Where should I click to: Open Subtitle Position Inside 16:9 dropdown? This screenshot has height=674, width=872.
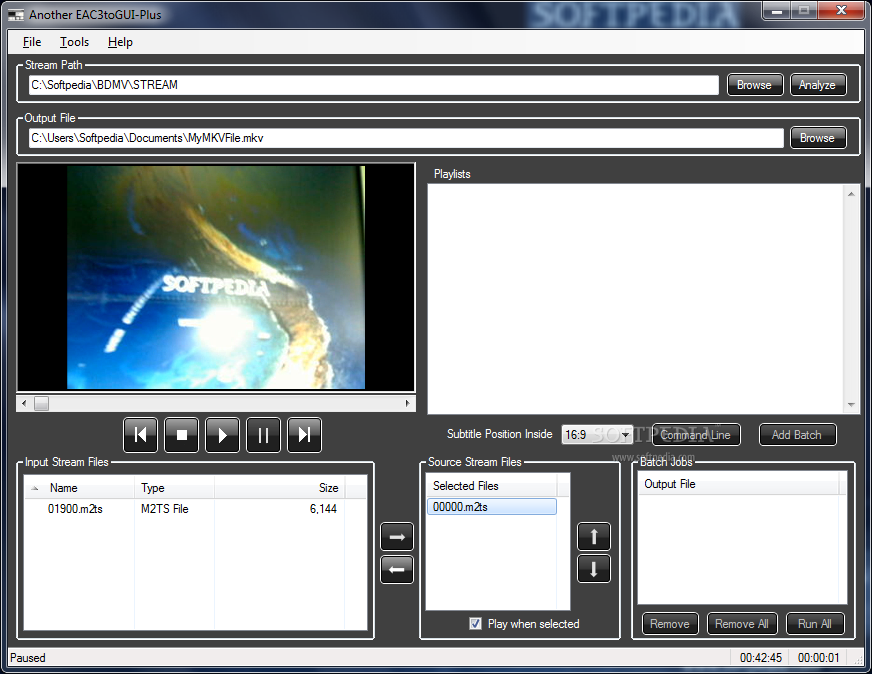(597, 434)
